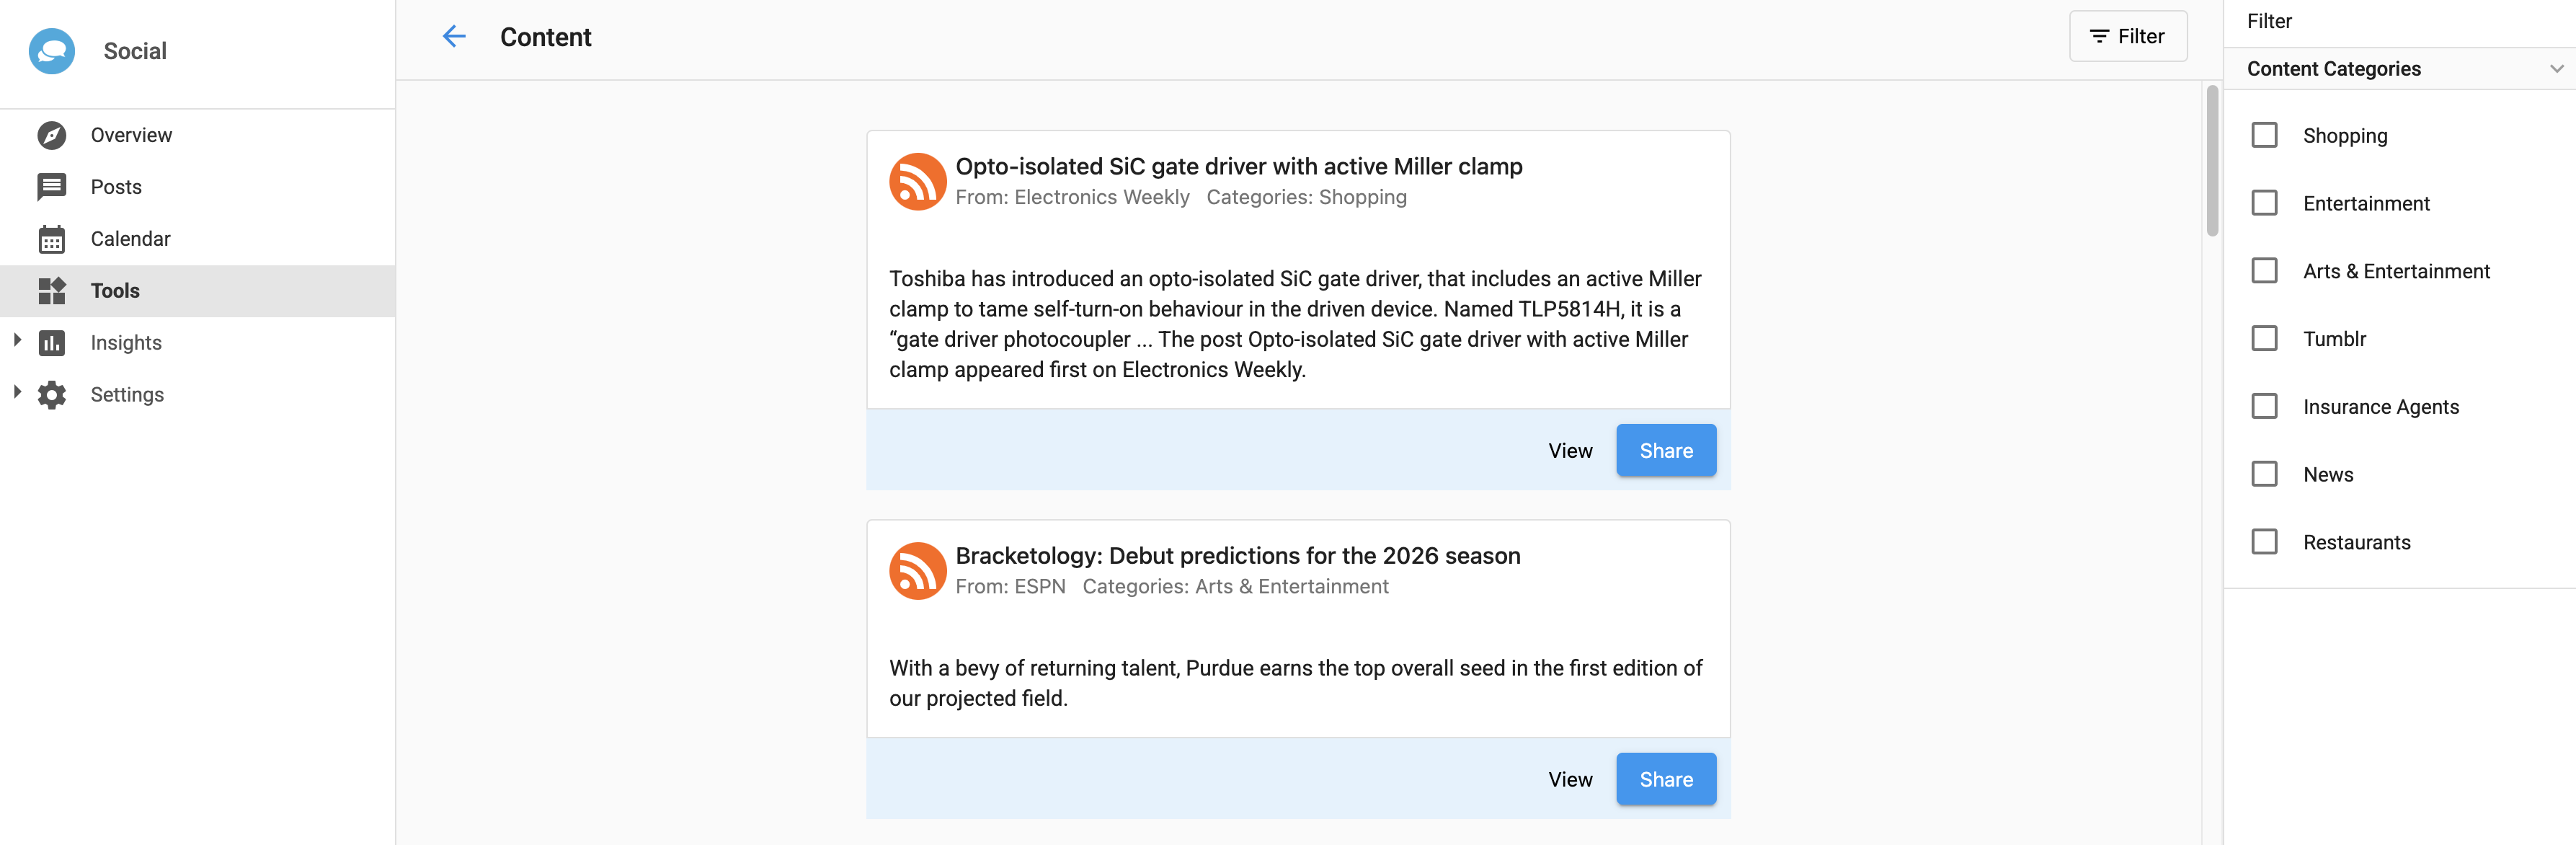
Task: Expand the Settings submenu triangle
Action: click(17, 393)
